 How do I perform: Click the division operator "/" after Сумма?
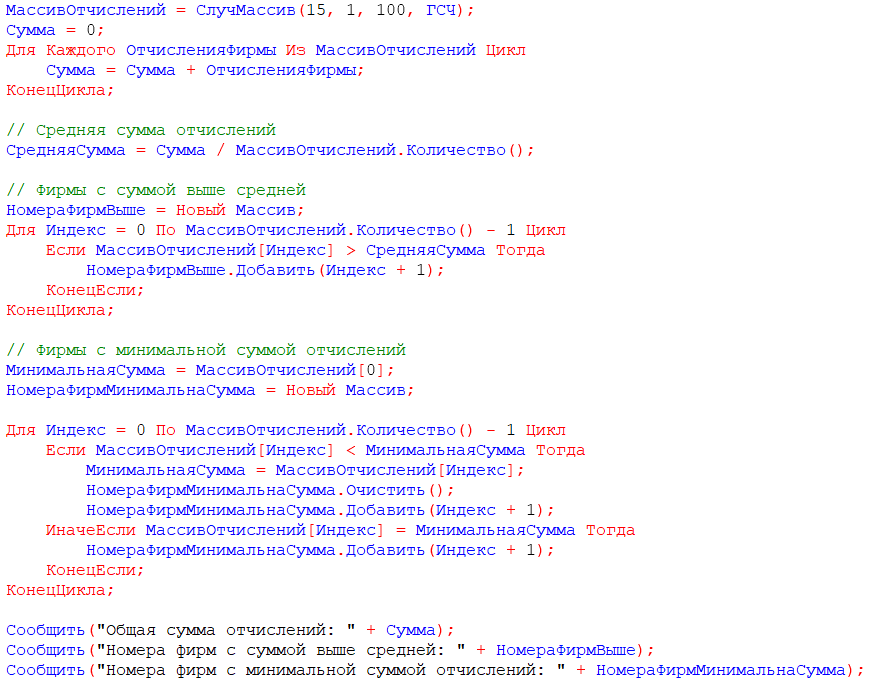(220, 151)
